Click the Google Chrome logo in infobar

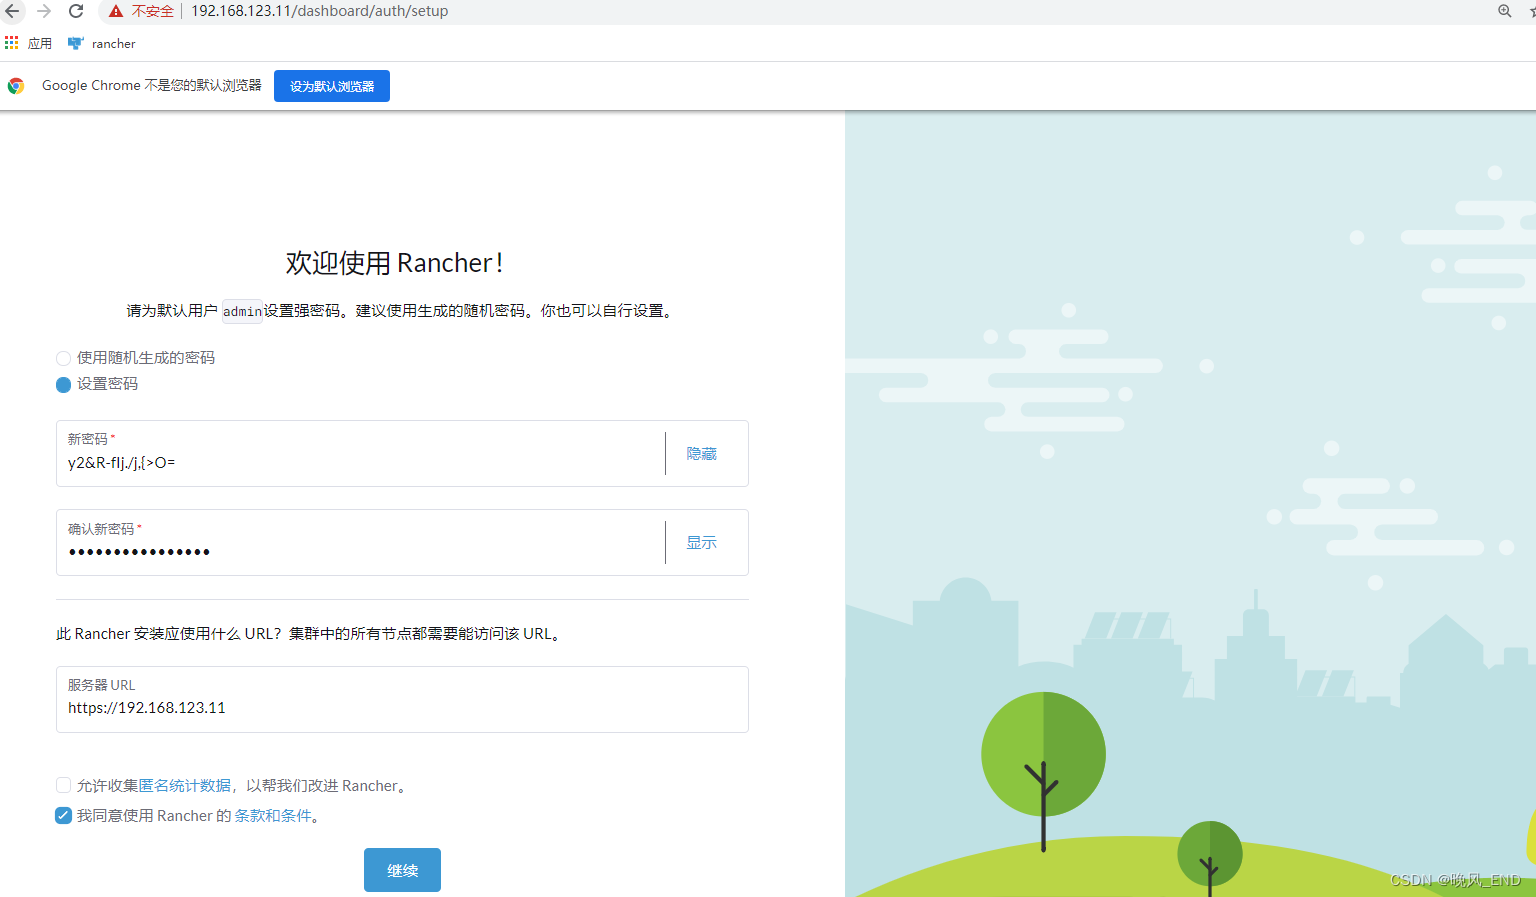click(16, 86)
